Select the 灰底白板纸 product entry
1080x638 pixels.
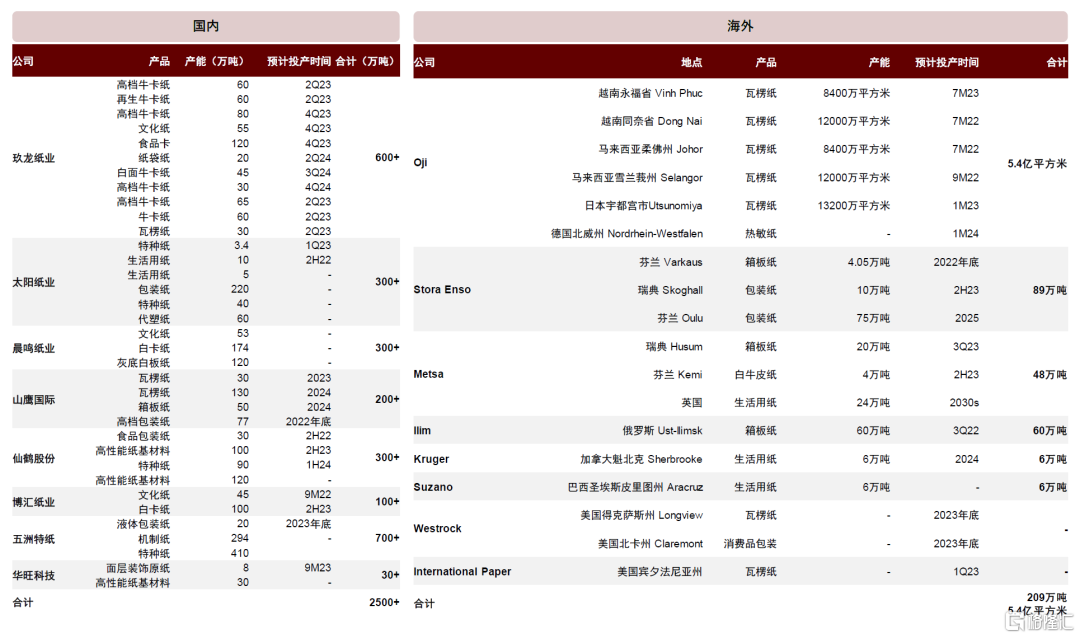coord(143,362)
